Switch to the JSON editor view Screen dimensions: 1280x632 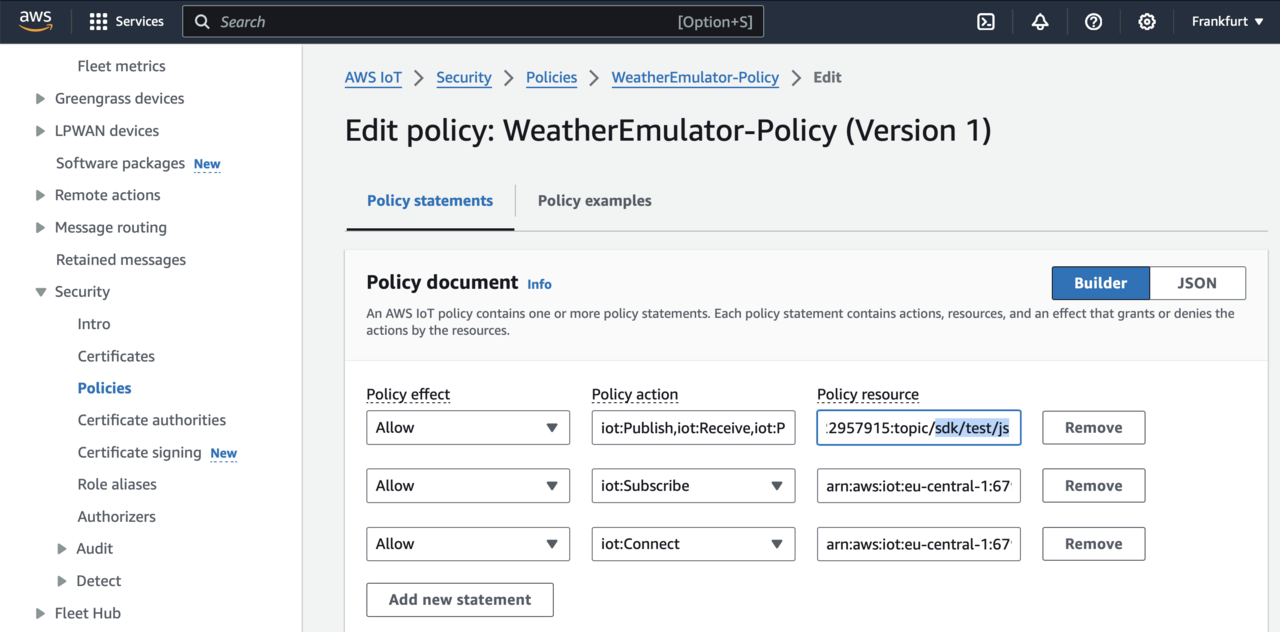pyautogui.click(x=1197, y=283)
